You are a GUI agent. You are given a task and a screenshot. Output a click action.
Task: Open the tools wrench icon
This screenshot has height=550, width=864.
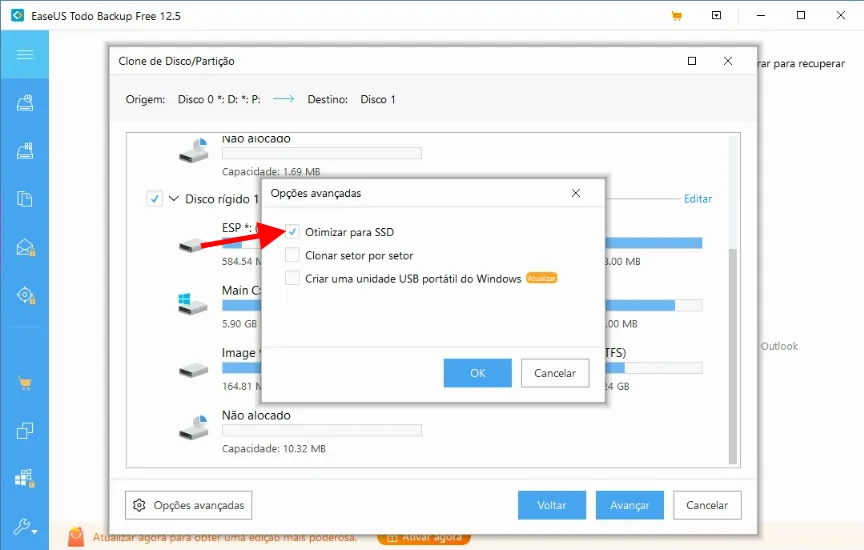point(25,527)
